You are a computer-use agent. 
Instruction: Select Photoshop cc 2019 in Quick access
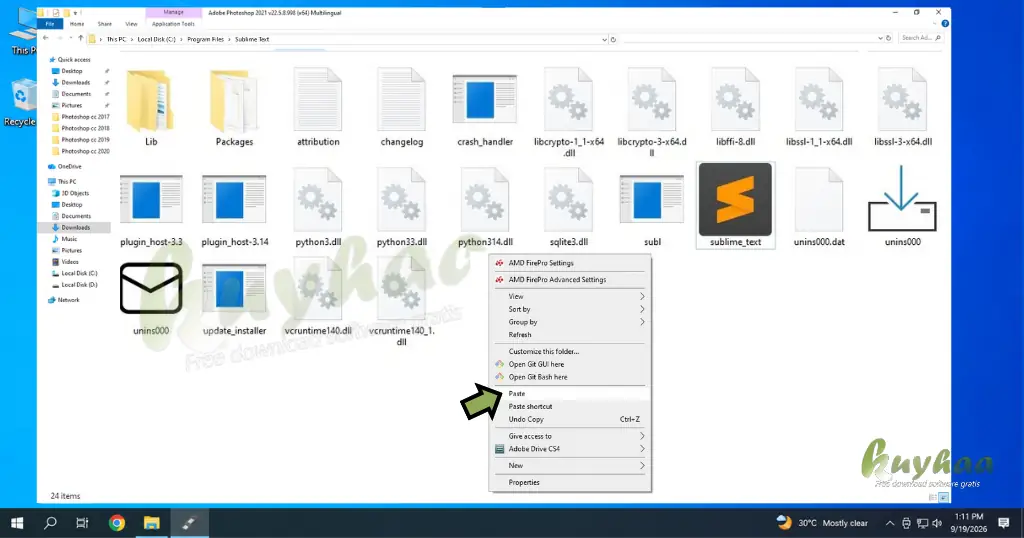85,140
